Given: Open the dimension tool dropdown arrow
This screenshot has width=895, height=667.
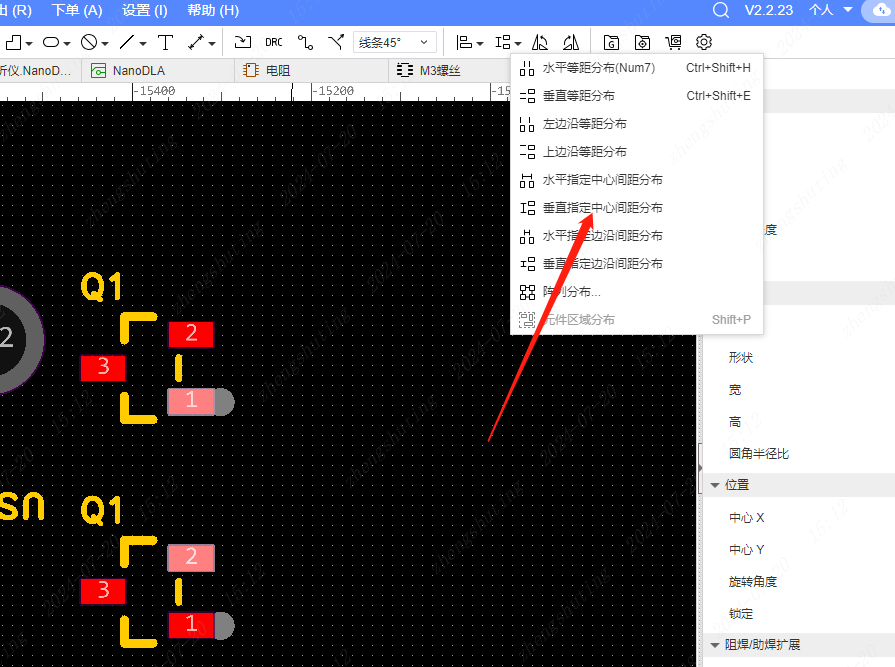Looking at the screenshot, I should point(212,43).
